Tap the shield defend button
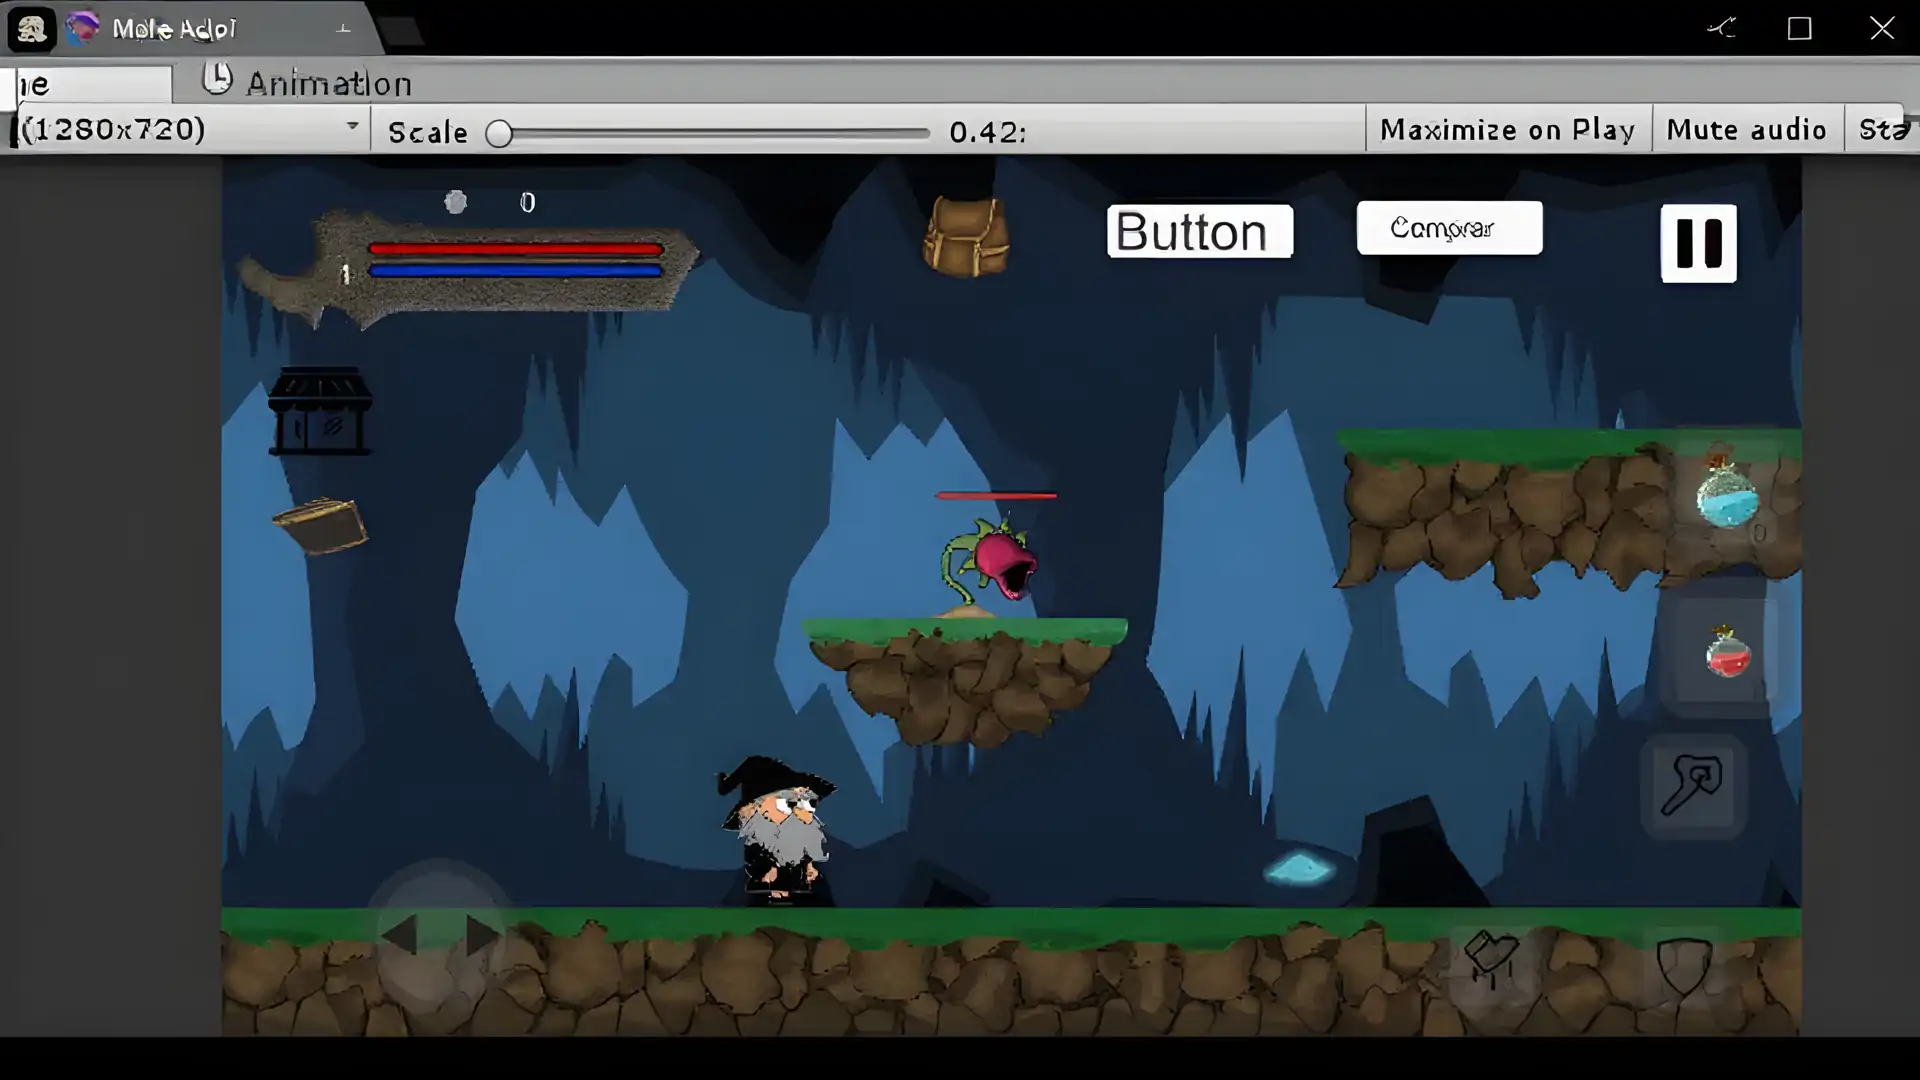1920x1080 pixels. click(1684, 965)
